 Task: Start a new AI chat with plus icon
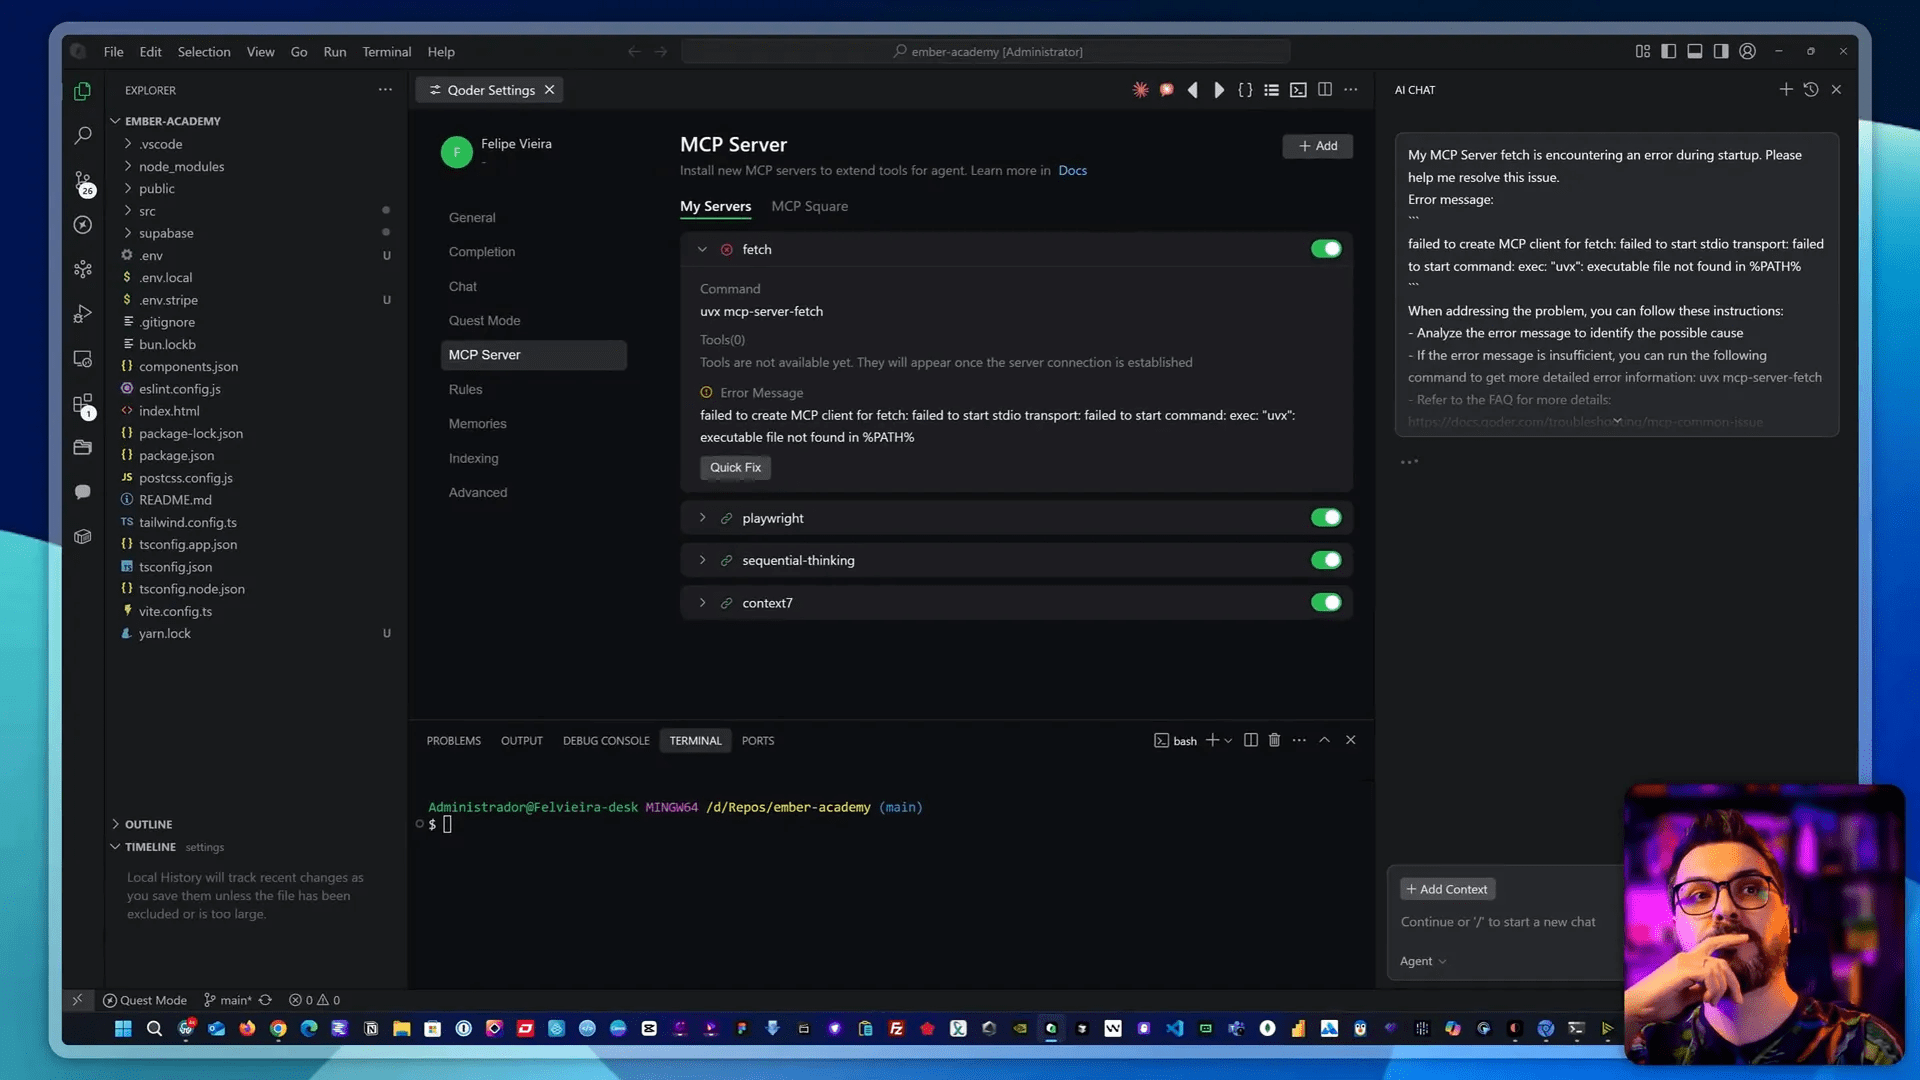pyautogui.click(x=1786, y=90)
